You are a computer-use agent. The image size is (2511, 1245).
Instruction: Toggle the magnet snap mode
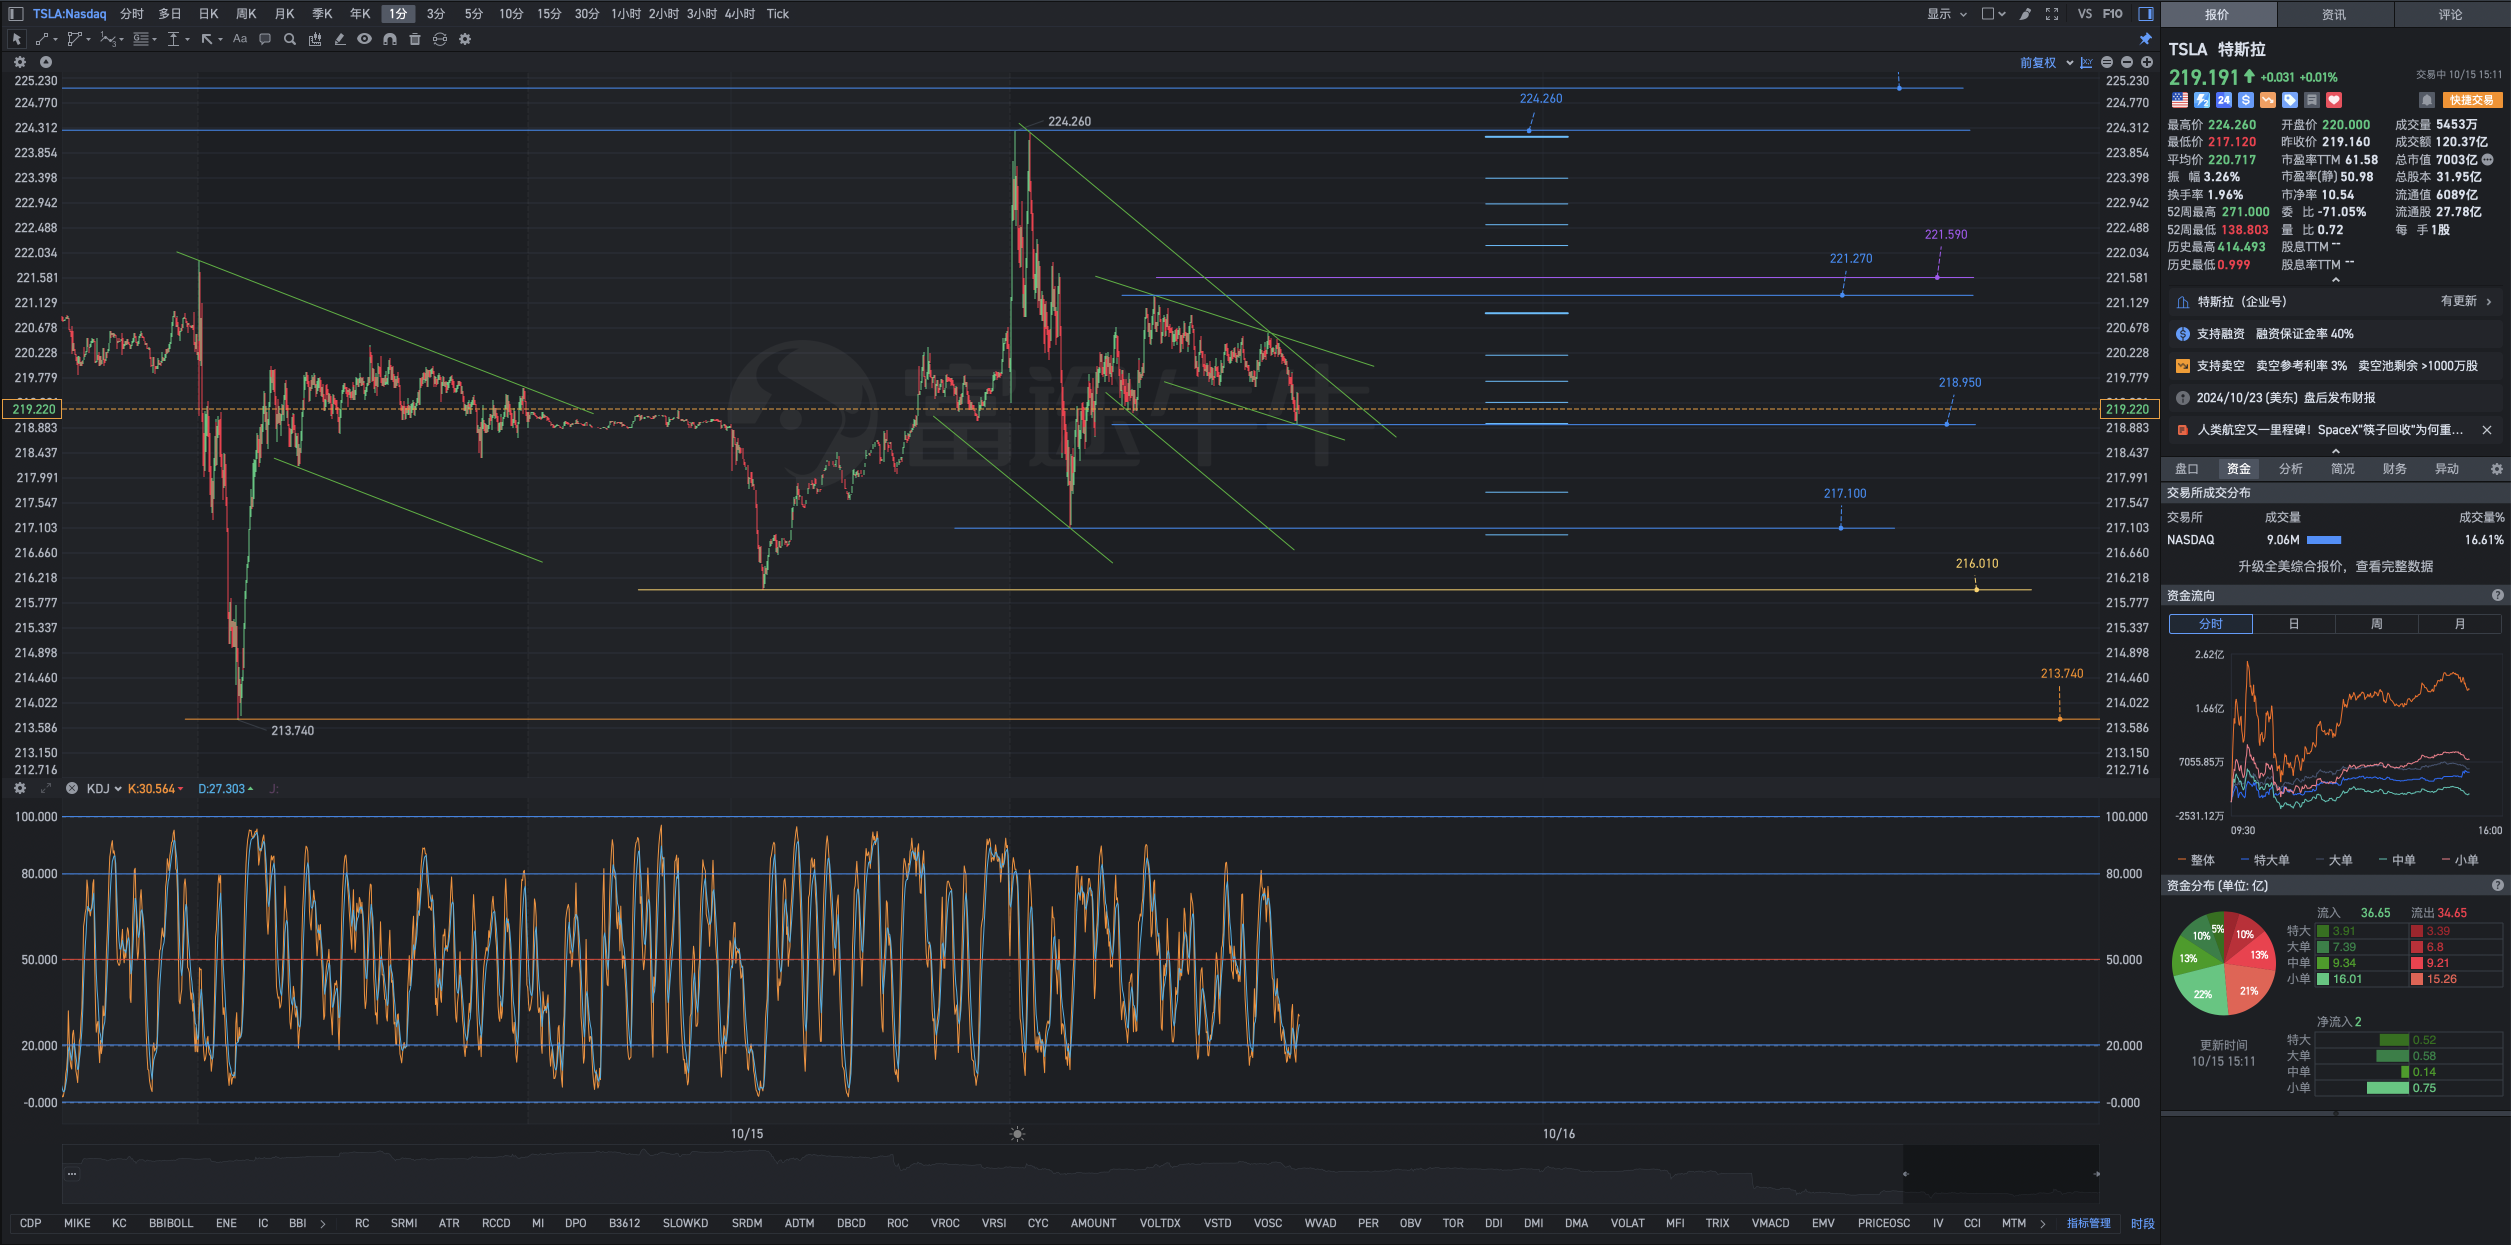click(390, 39)
